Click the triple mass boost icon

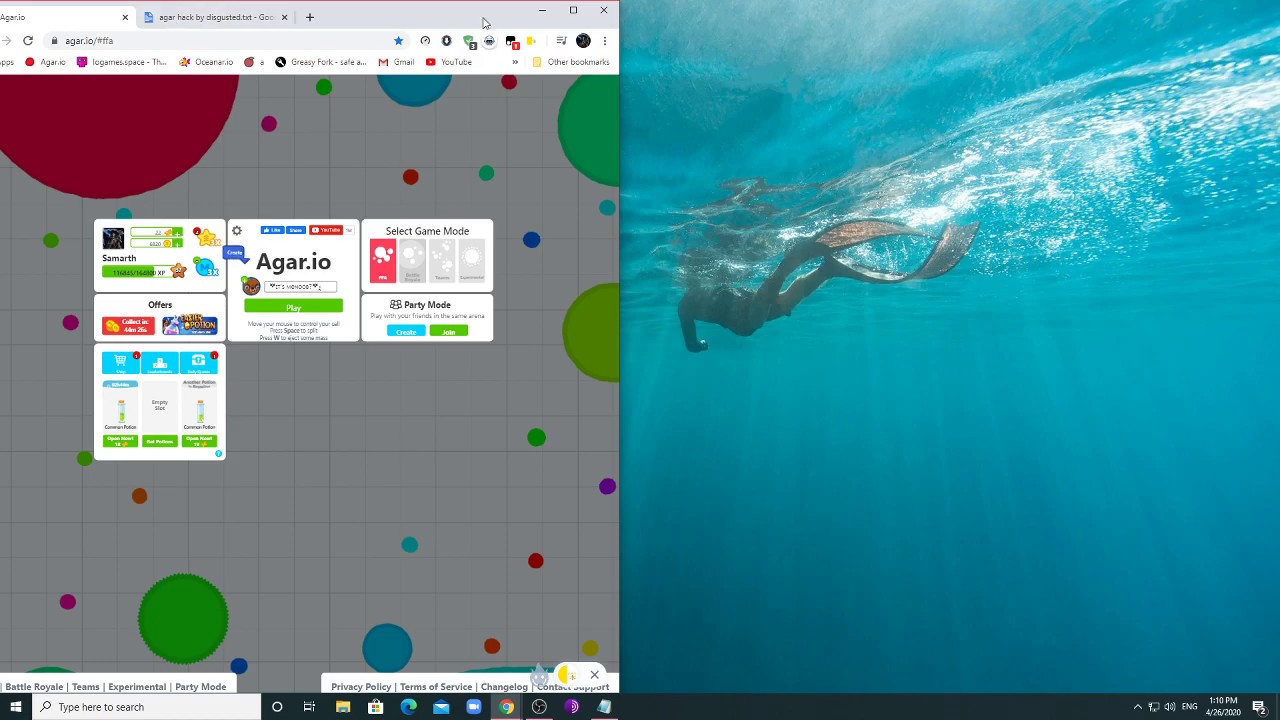click(x=206, y=267)
